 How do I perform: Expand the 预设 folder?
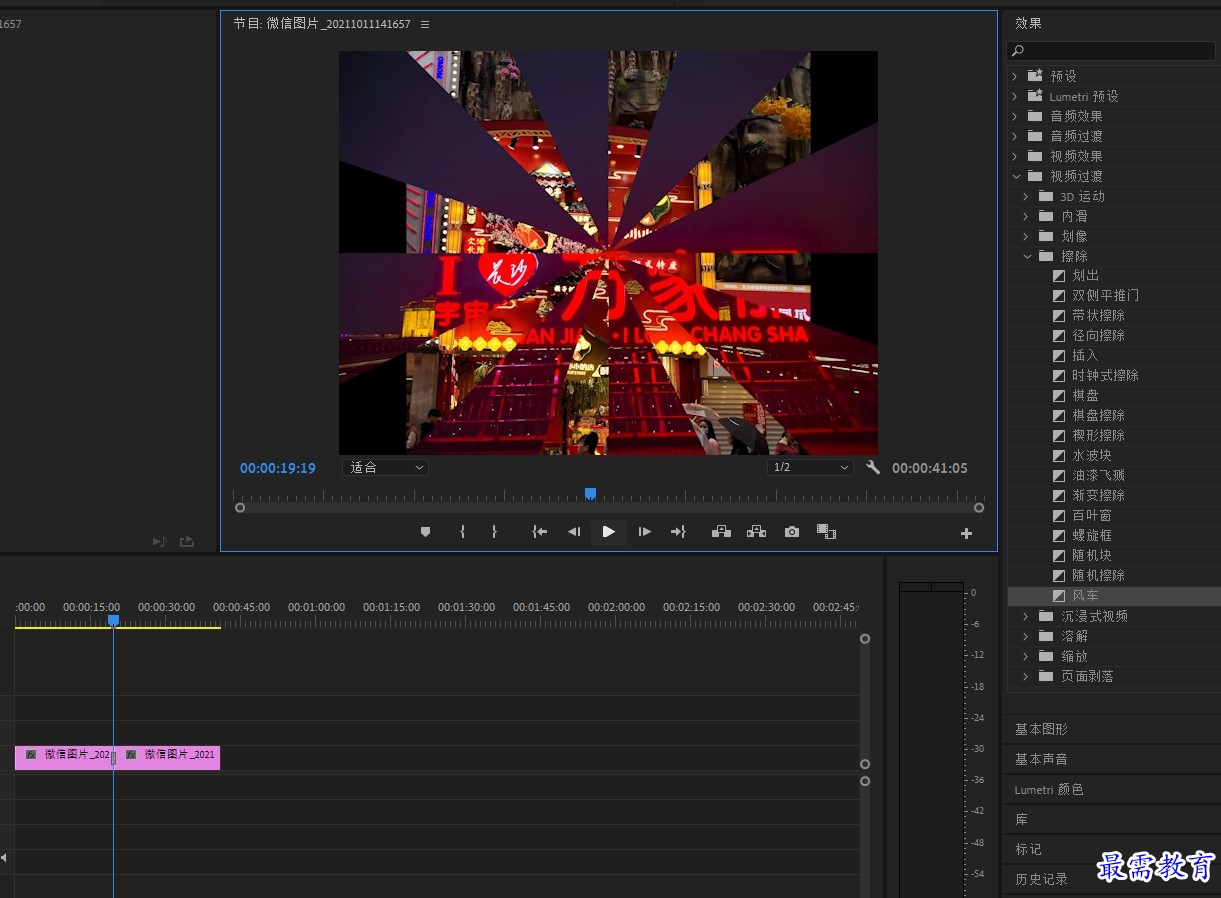pyautogui.click(x=1015, y=76)
